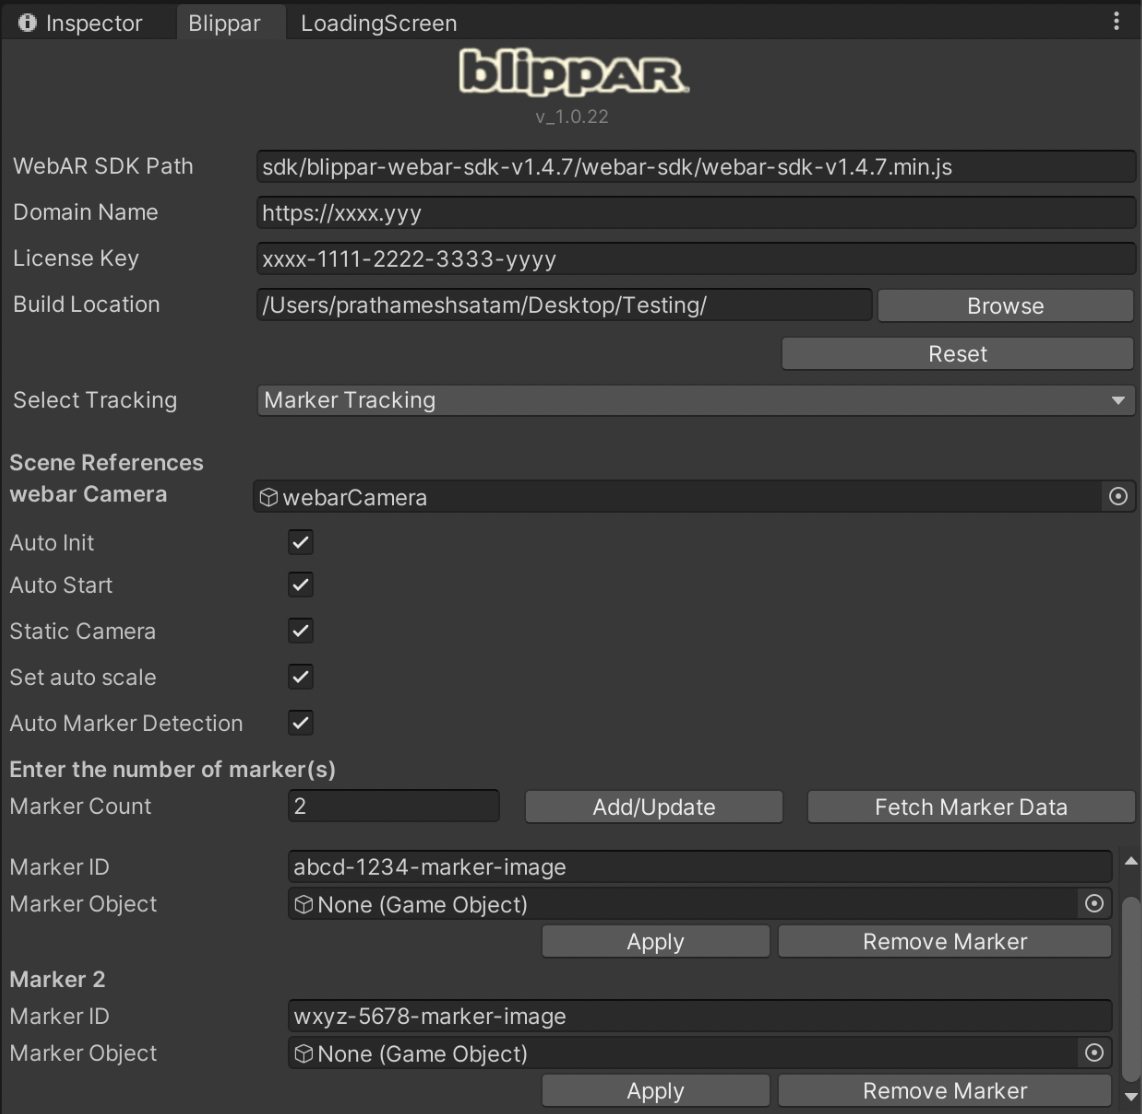Remove Marker 2 with Remove Marker button
This screenshot has width=1142, height=1114.
click(x=945, y=1091)
